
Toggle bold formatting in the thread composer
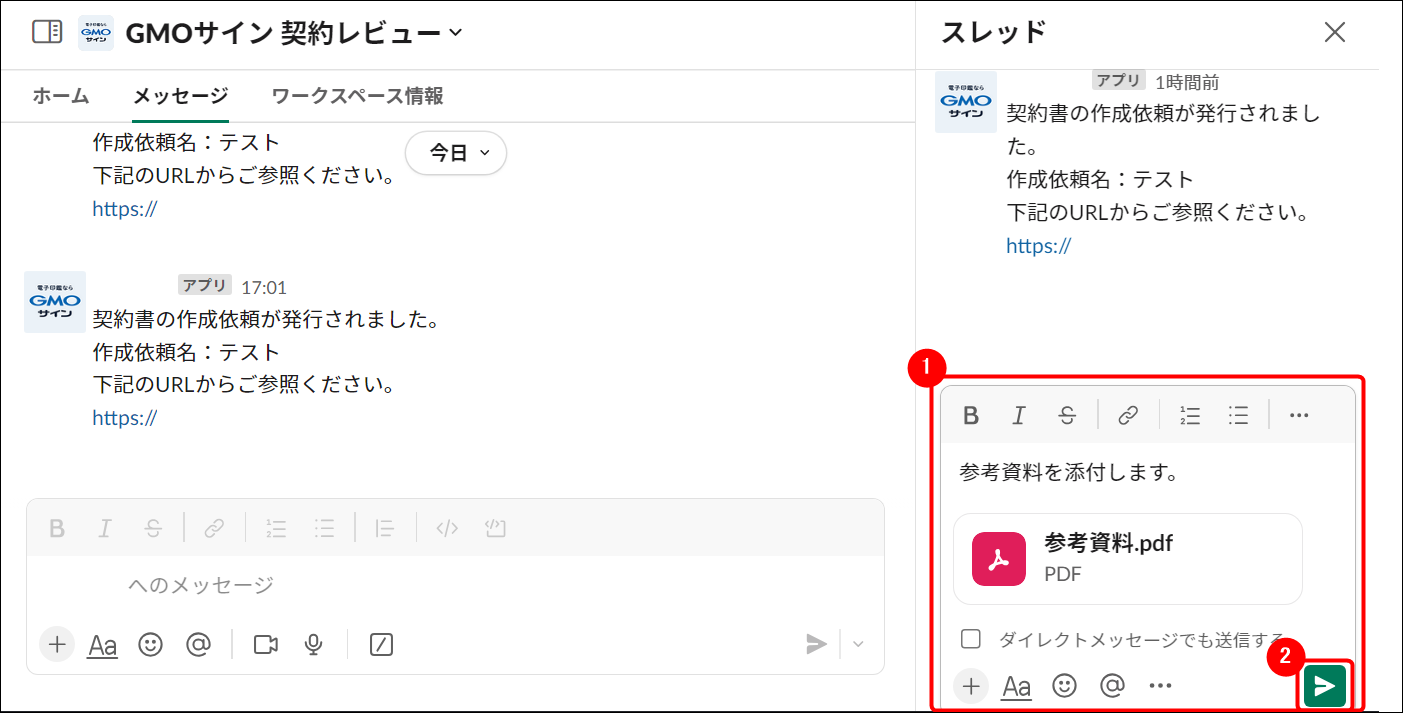click(x=971, y=415)
